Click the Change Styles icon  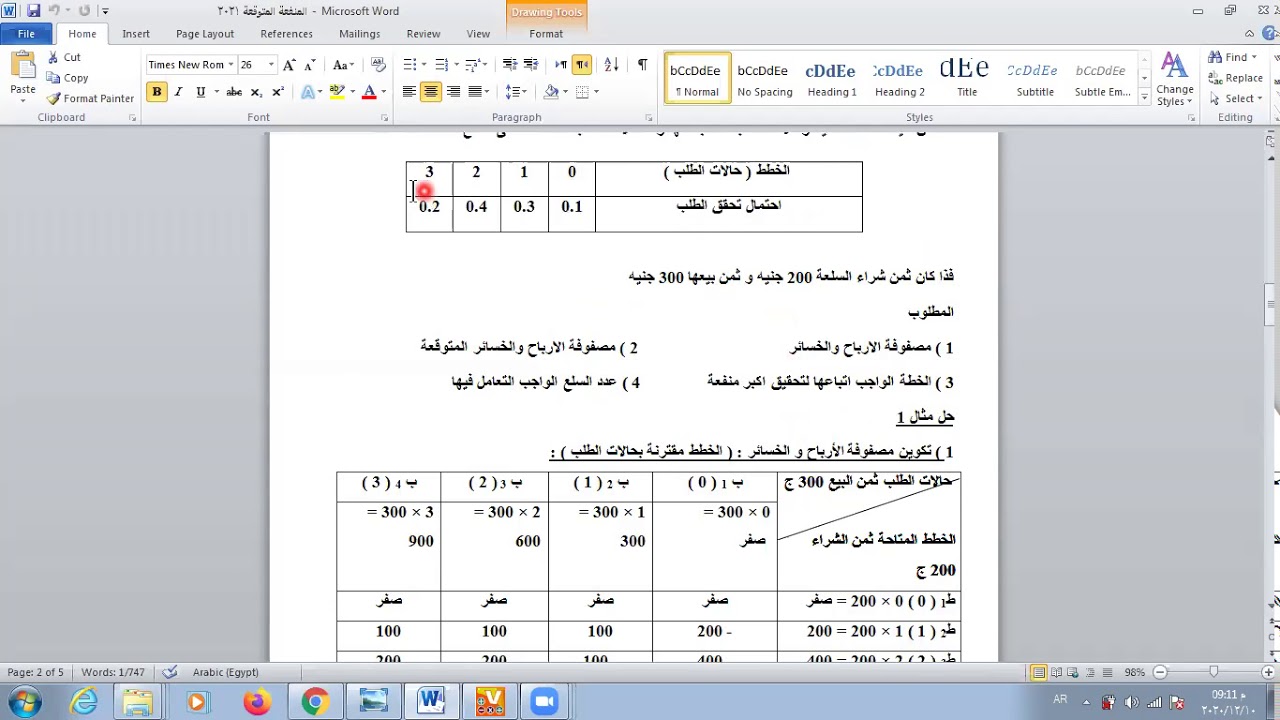point(1174,78)
